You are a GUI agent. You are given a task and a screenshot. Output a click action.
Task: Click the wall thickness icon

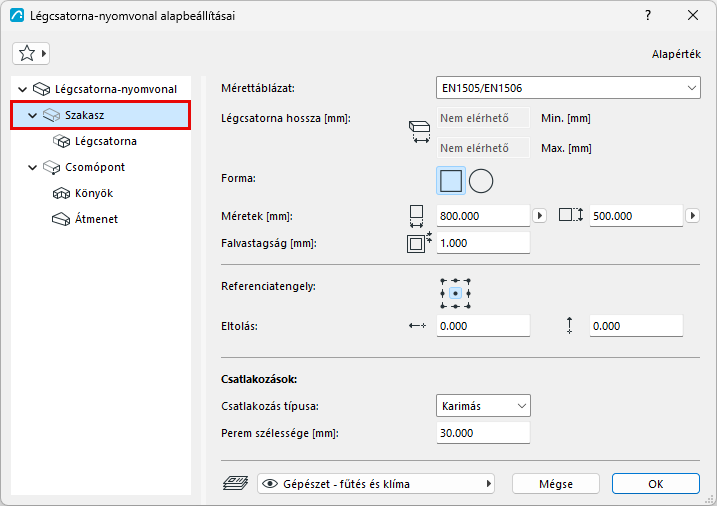(419, 242)
